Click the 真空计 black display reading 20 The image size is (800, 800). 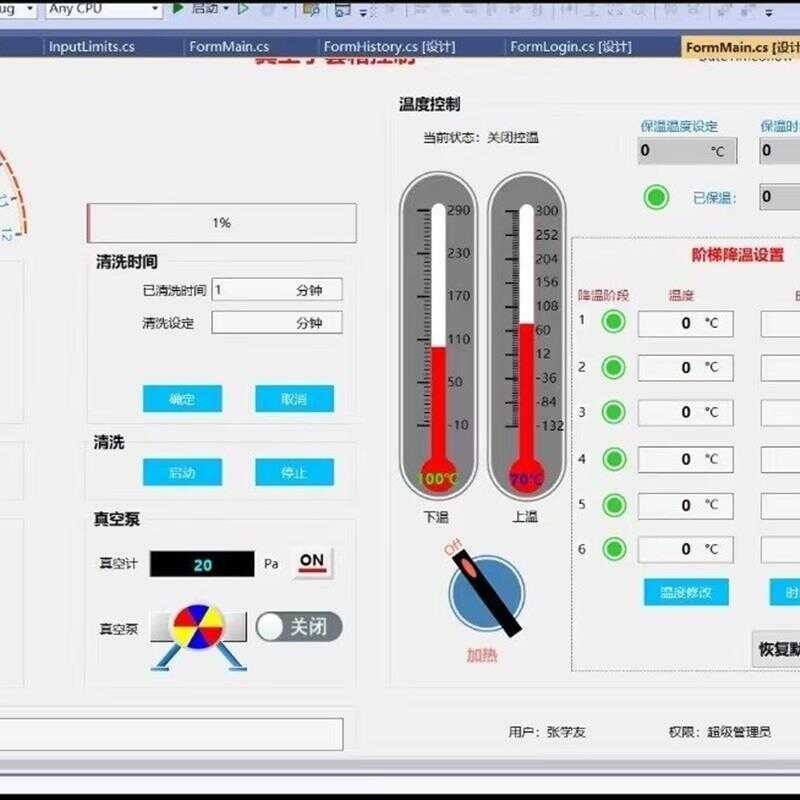[202, 564]
